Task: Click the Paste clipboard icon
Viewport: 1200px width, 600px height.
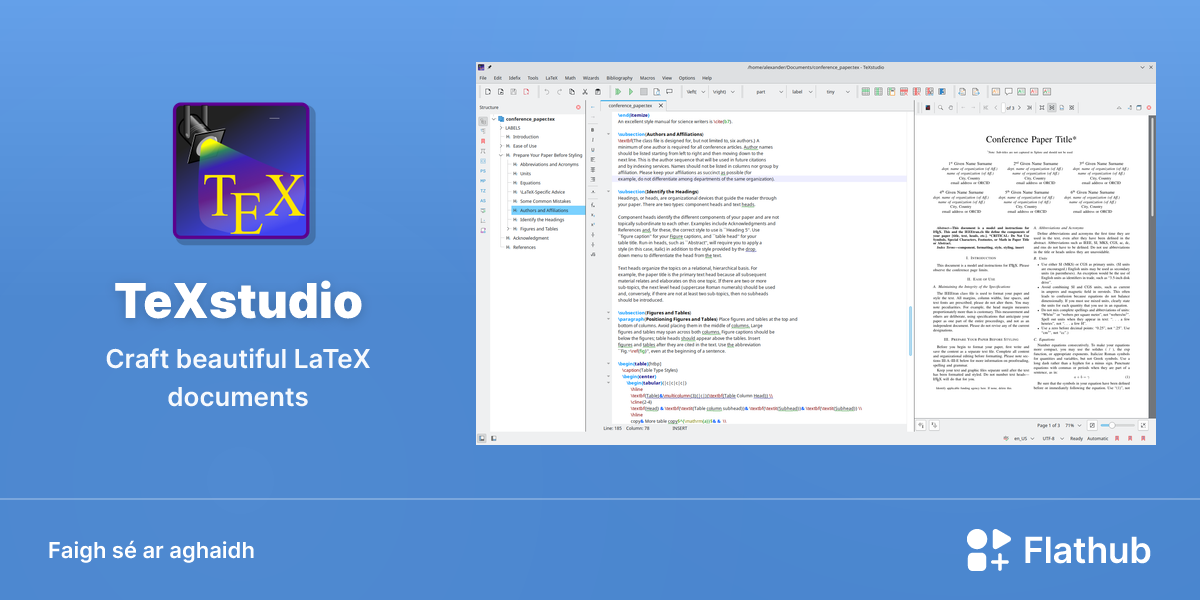Action: 597,92
